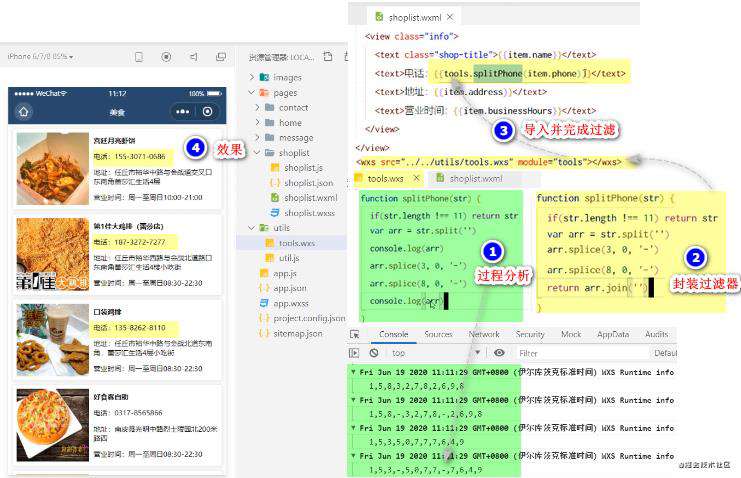Open the Audits tab
741x478 pixels.
[x=656, y=334]
